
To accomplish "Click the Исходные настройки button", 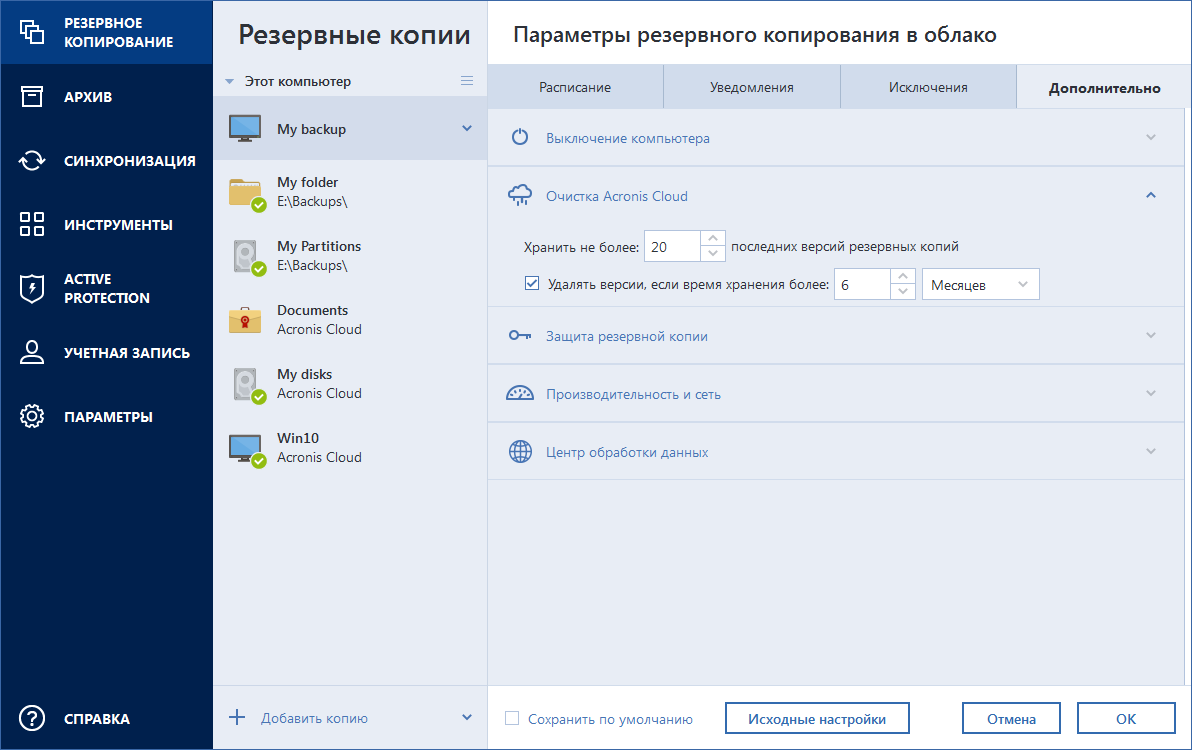I will point(817,718).
